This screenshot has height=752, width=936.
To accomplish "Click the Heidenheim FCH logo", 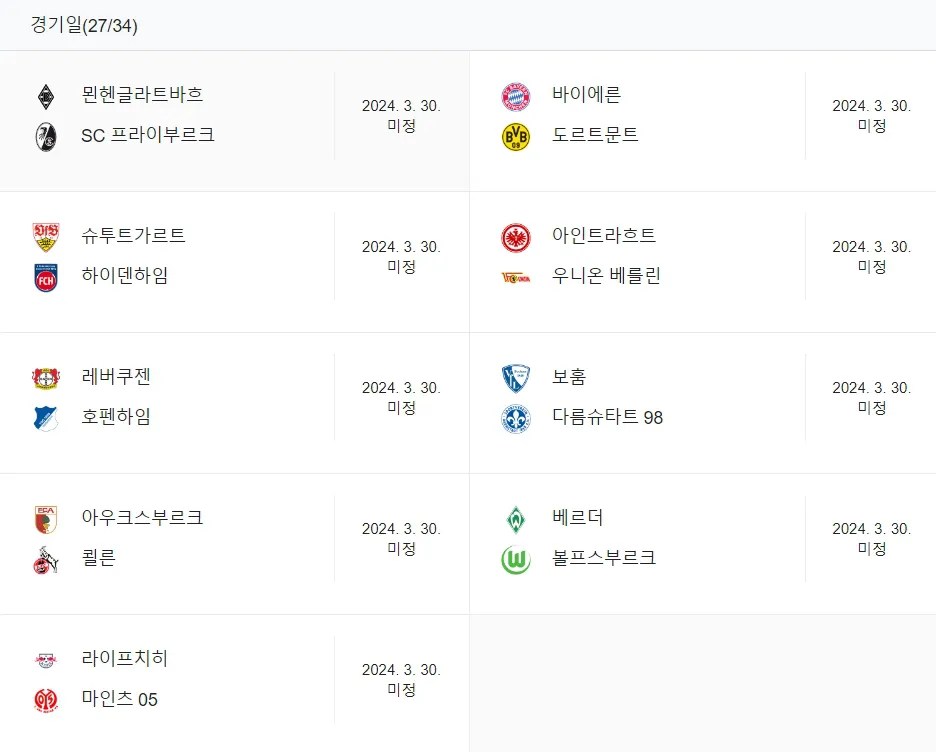I will [x=46, y=278].
